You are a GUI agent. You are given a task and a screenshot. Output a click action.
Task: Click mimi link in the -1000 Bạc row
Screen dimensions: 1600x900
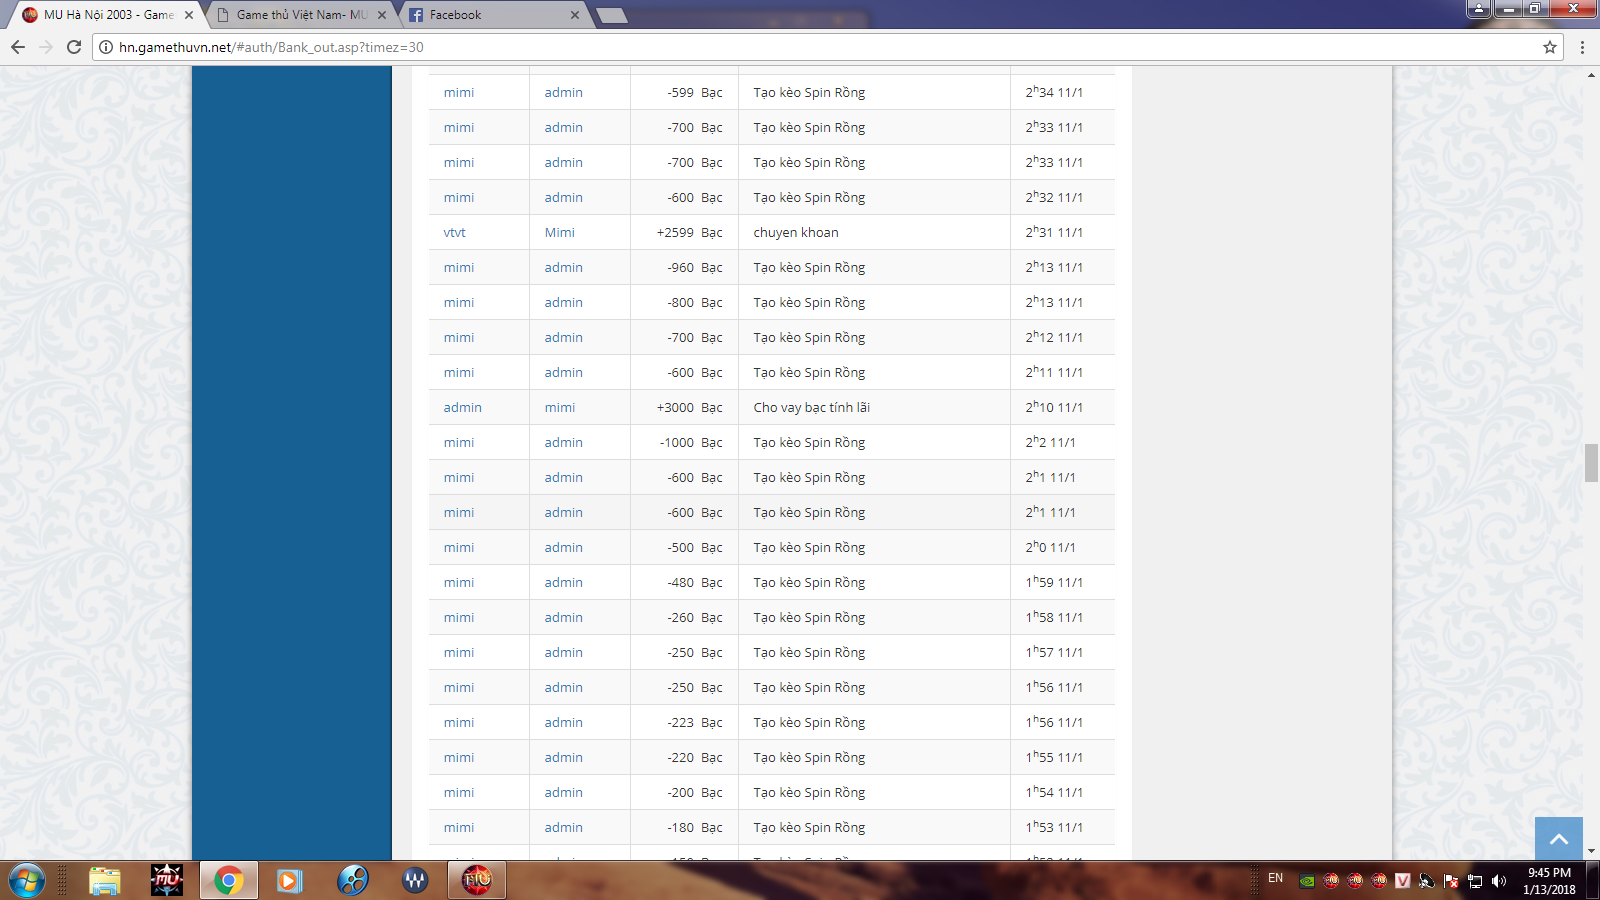(x=459, y=442)
